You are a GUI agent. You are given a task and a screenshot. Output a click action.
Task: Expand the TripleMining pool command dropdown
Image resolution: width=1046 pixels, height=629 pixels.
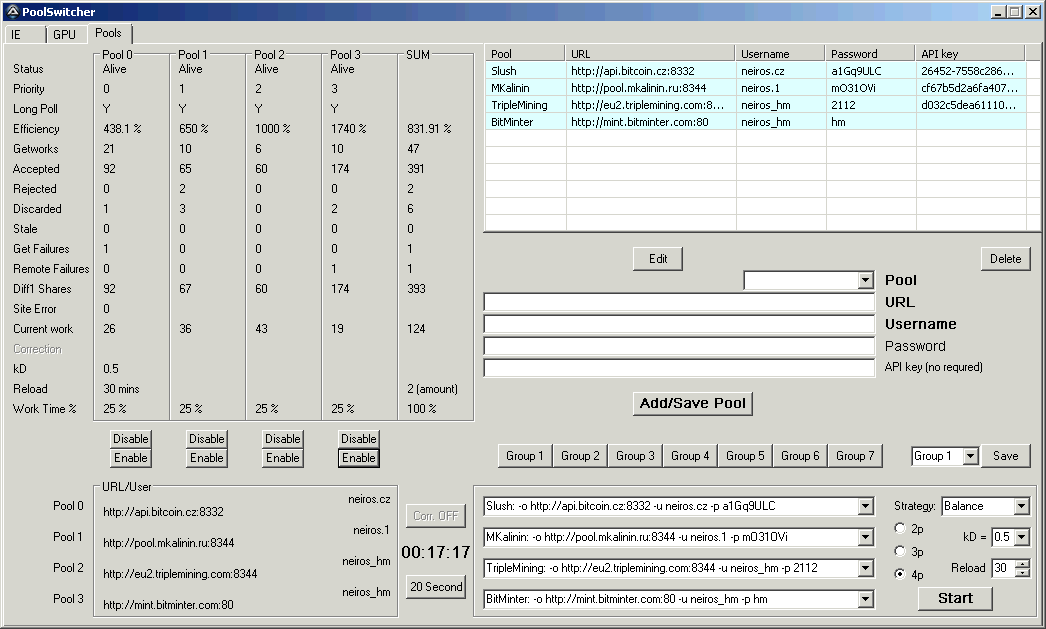tap(865, 568)
